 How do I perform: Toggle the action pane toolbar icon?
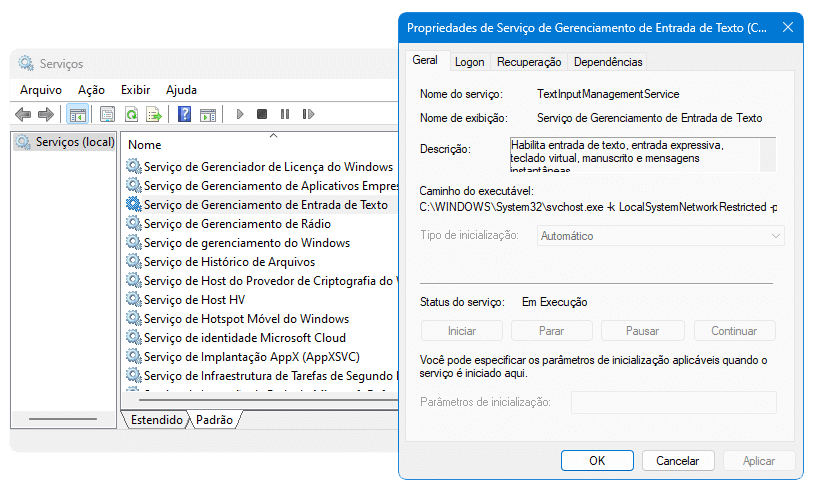click(x=208, y=115)
